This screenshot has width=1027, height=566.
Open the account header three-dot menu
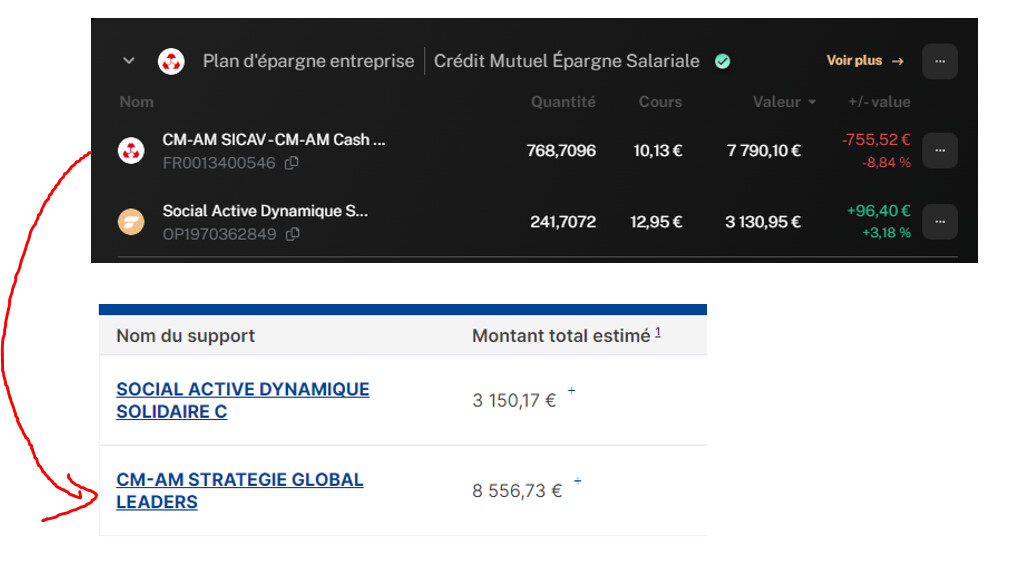coord(940,62)
